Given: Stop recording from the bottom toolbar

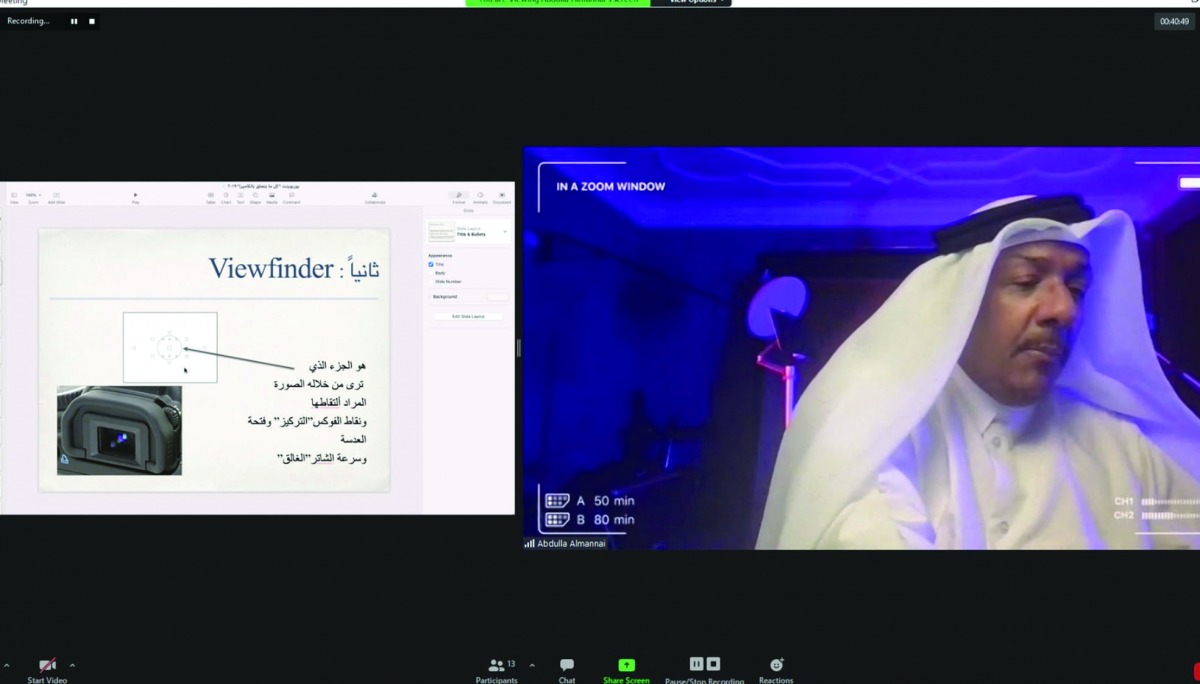Looking at the screenshot, I should pos(713,664).
